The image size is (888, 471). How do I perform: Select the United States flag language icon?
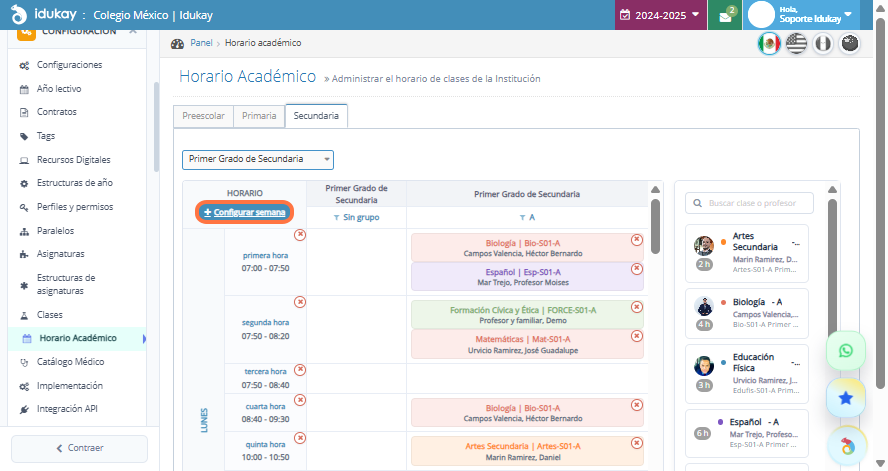point(796,44)
